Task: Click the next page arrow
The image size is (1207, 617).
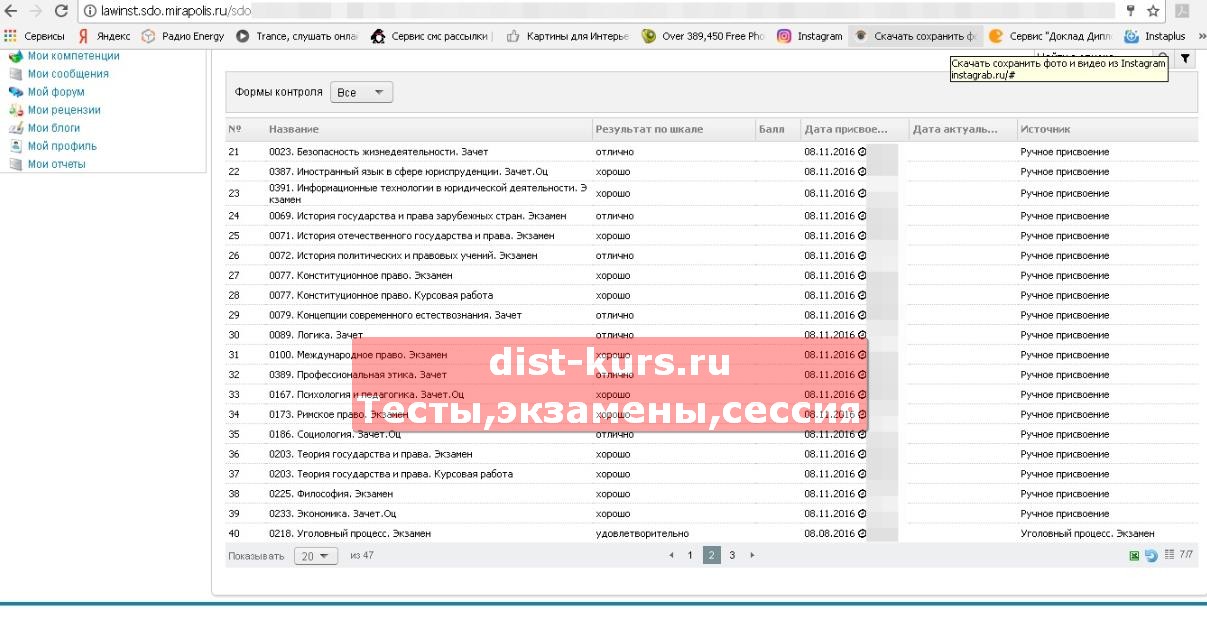Action: pyautogui.click(x=752, y=555)
